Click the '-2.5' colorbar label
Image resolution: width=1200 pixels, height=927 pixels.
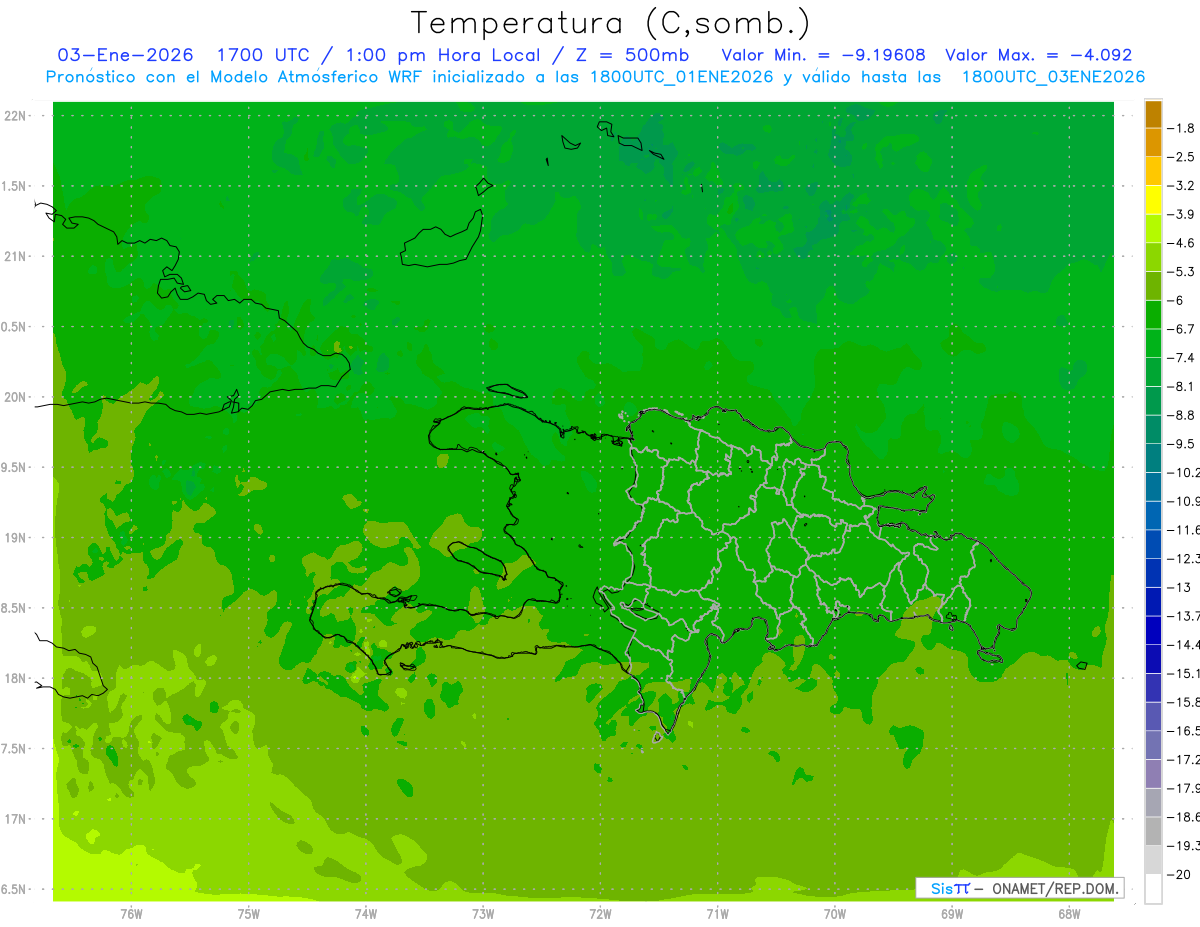point(1182,157)
